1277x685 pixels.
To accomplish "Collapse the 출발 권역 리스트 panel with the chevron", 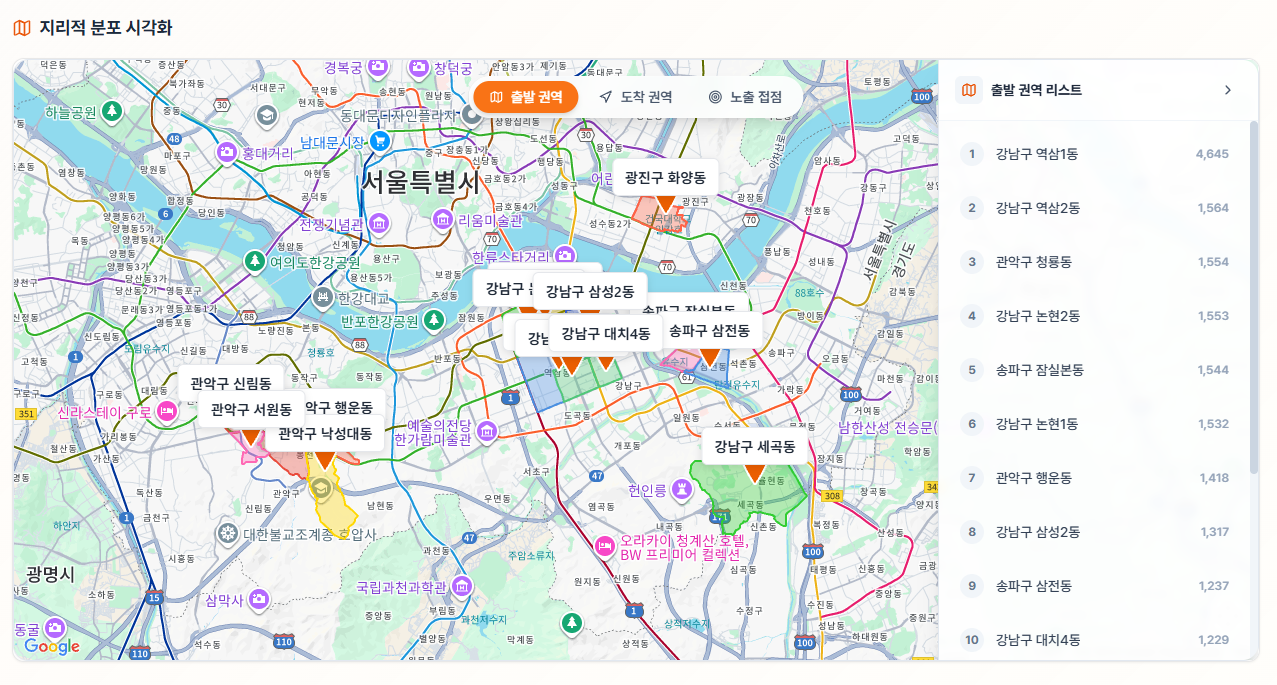I will (1228, 89).
